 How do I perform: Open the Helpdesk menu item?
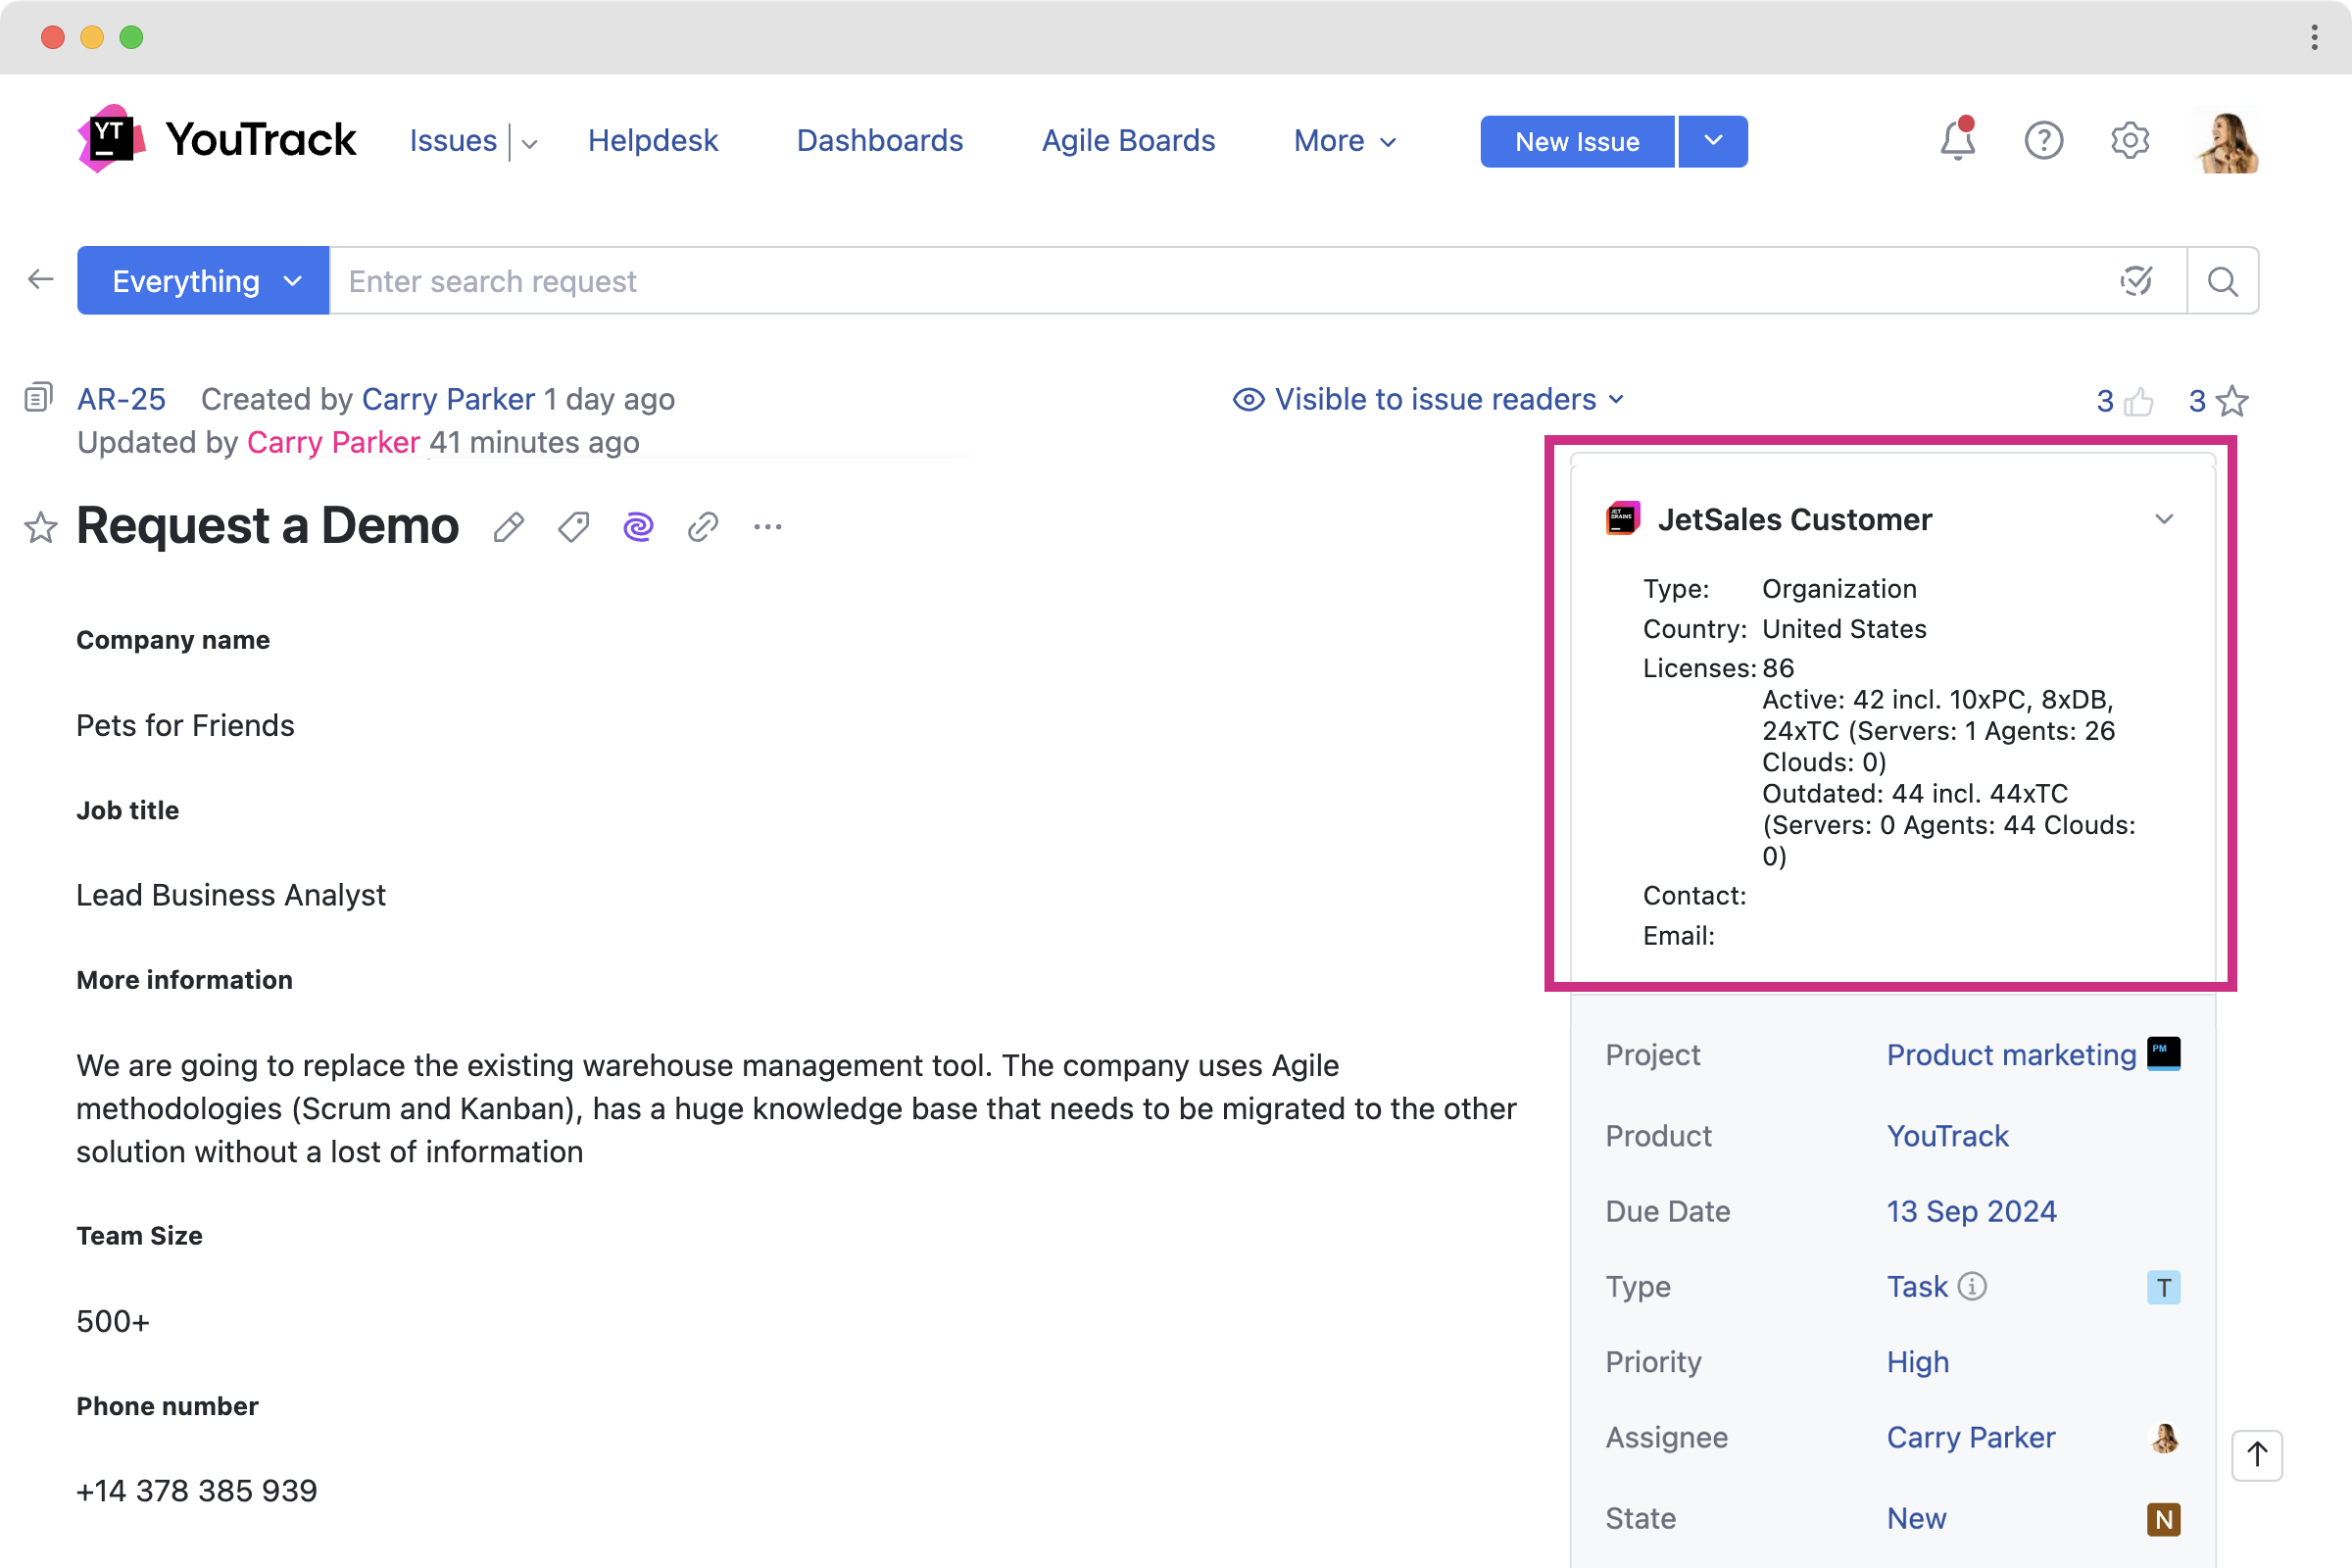(652, 141)
